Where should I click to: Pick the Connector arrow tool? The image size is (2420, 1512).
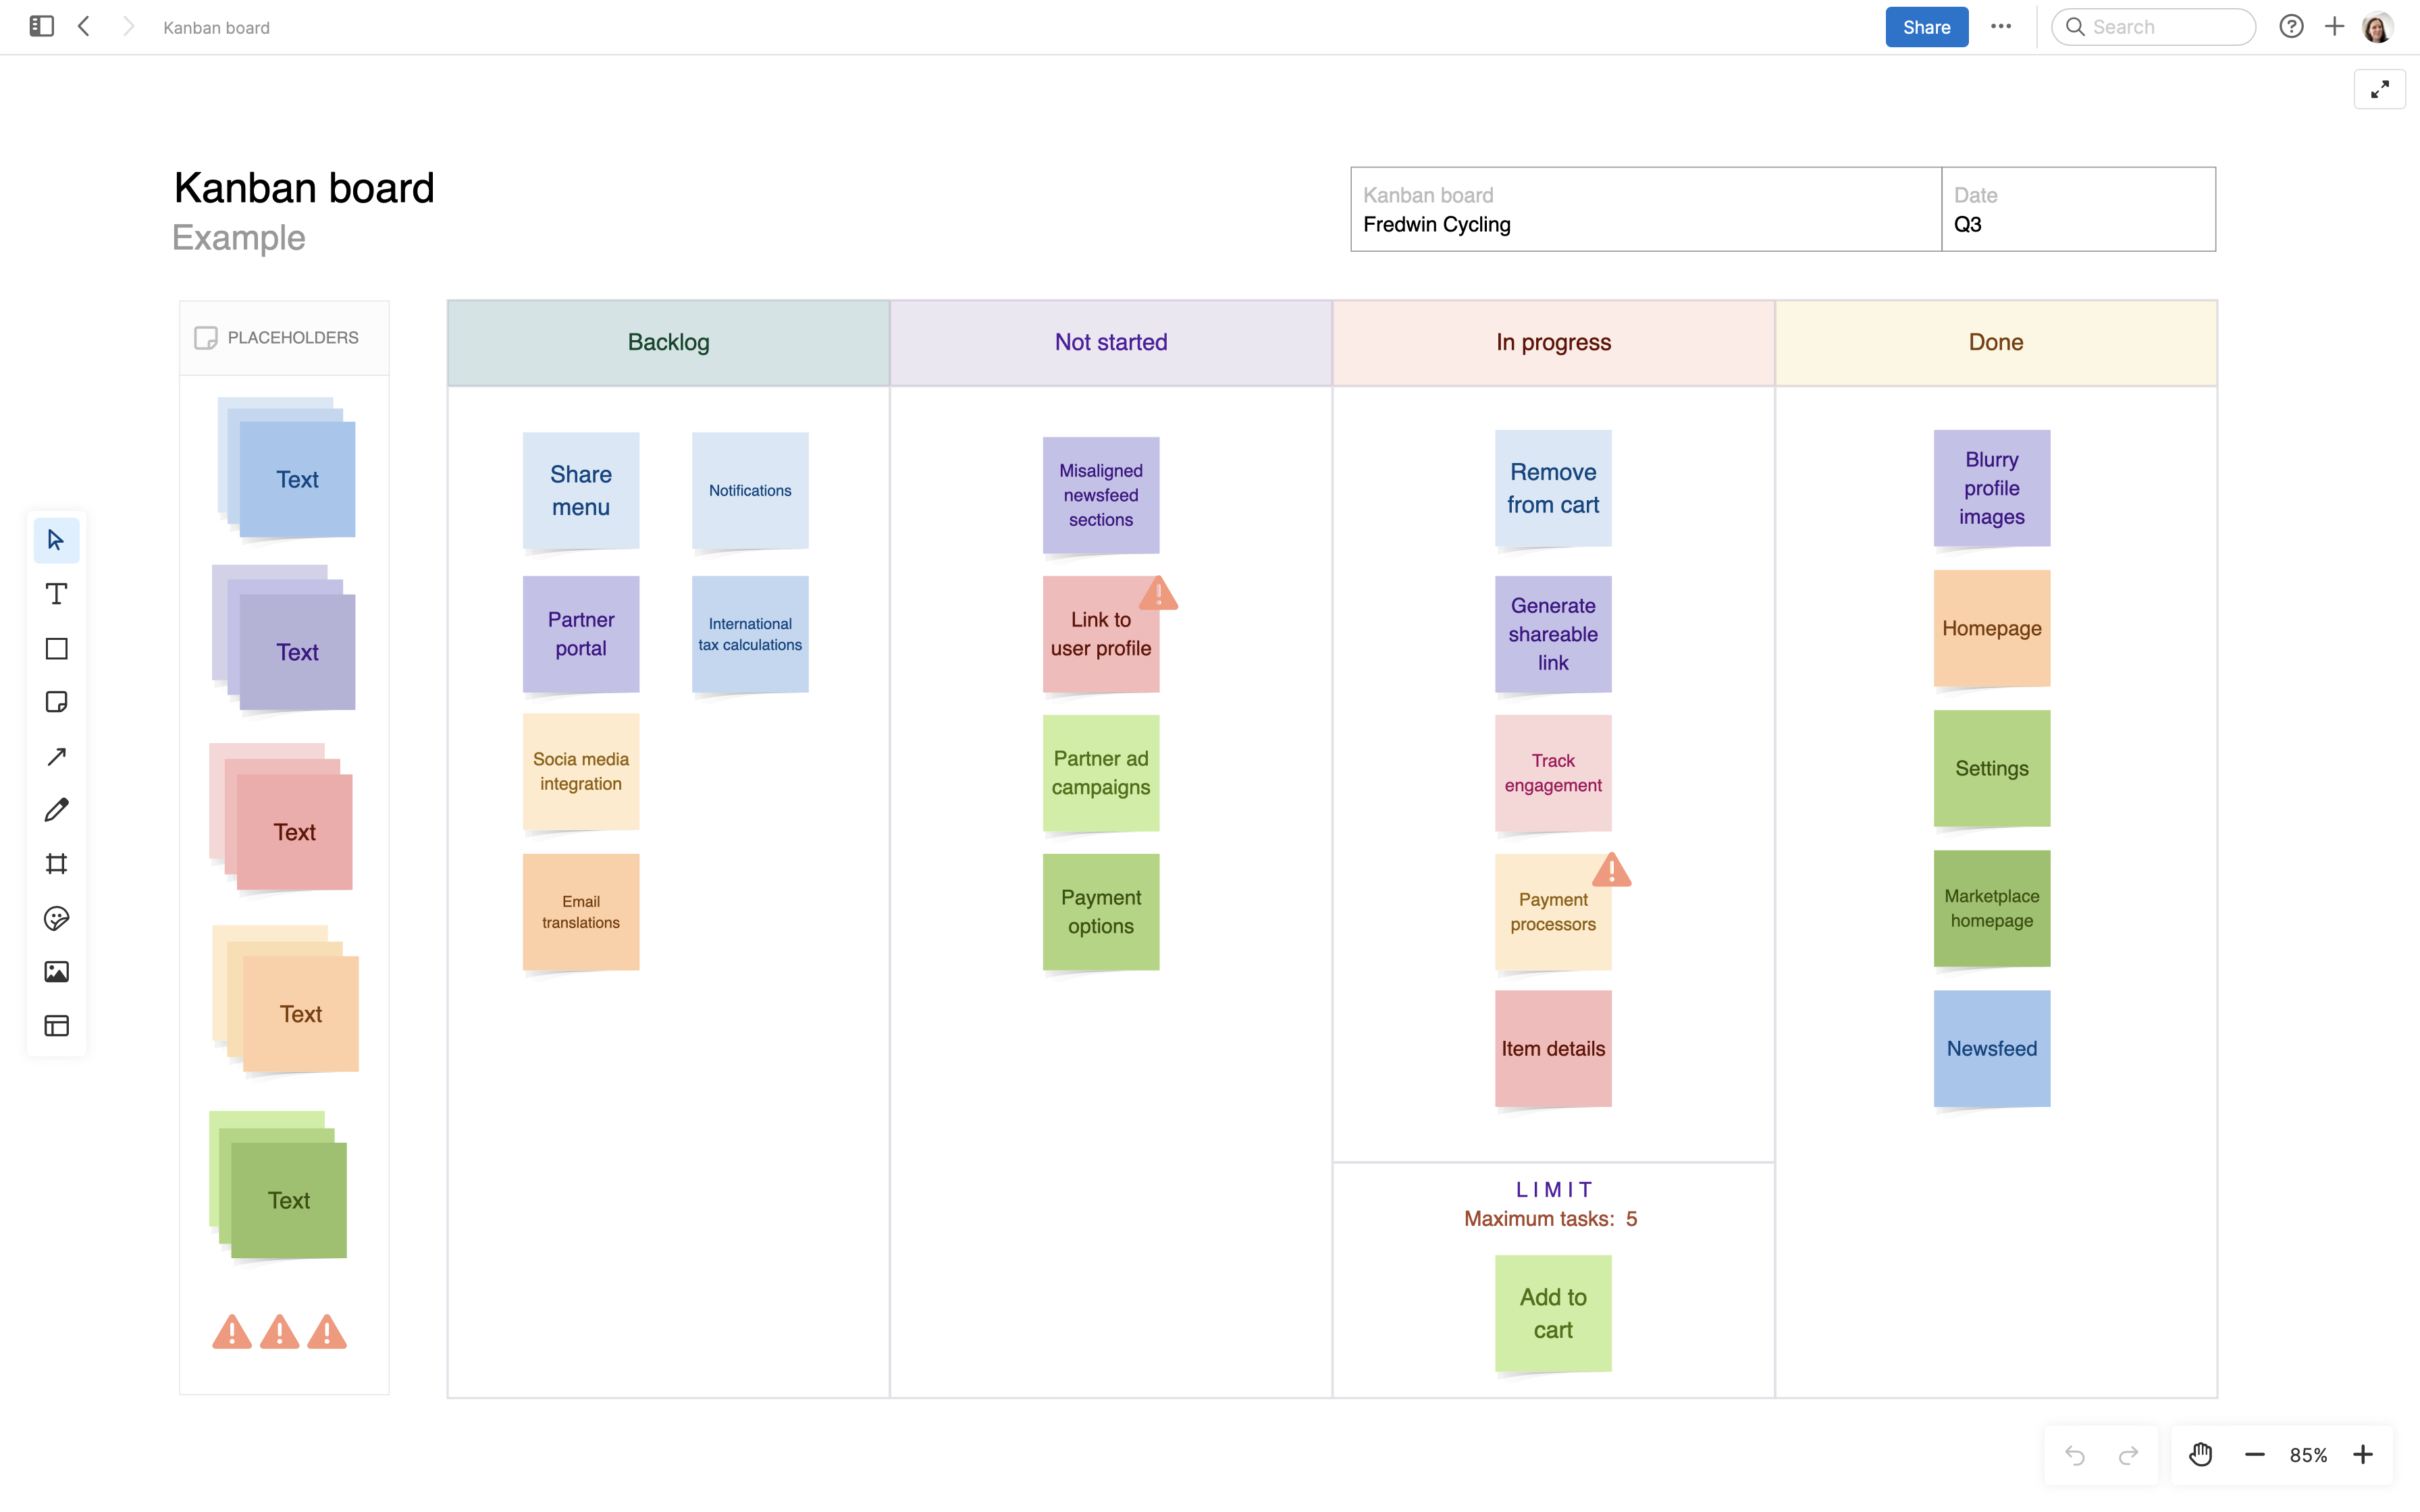point(56,757)
